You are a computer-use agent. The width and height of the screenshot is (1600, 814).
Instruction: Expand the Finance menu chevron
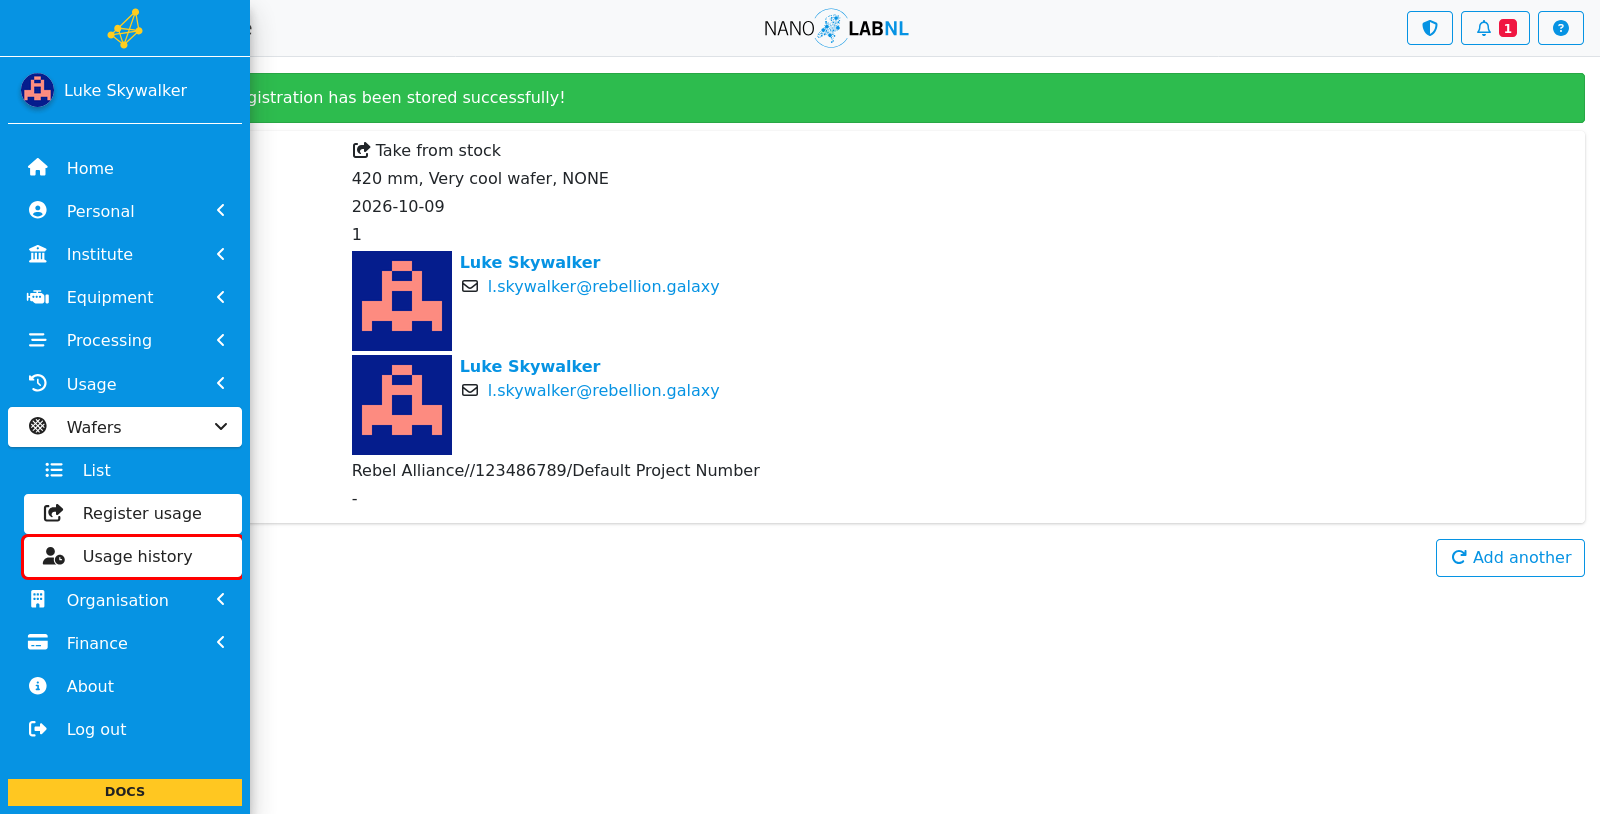tap(221, 643)
